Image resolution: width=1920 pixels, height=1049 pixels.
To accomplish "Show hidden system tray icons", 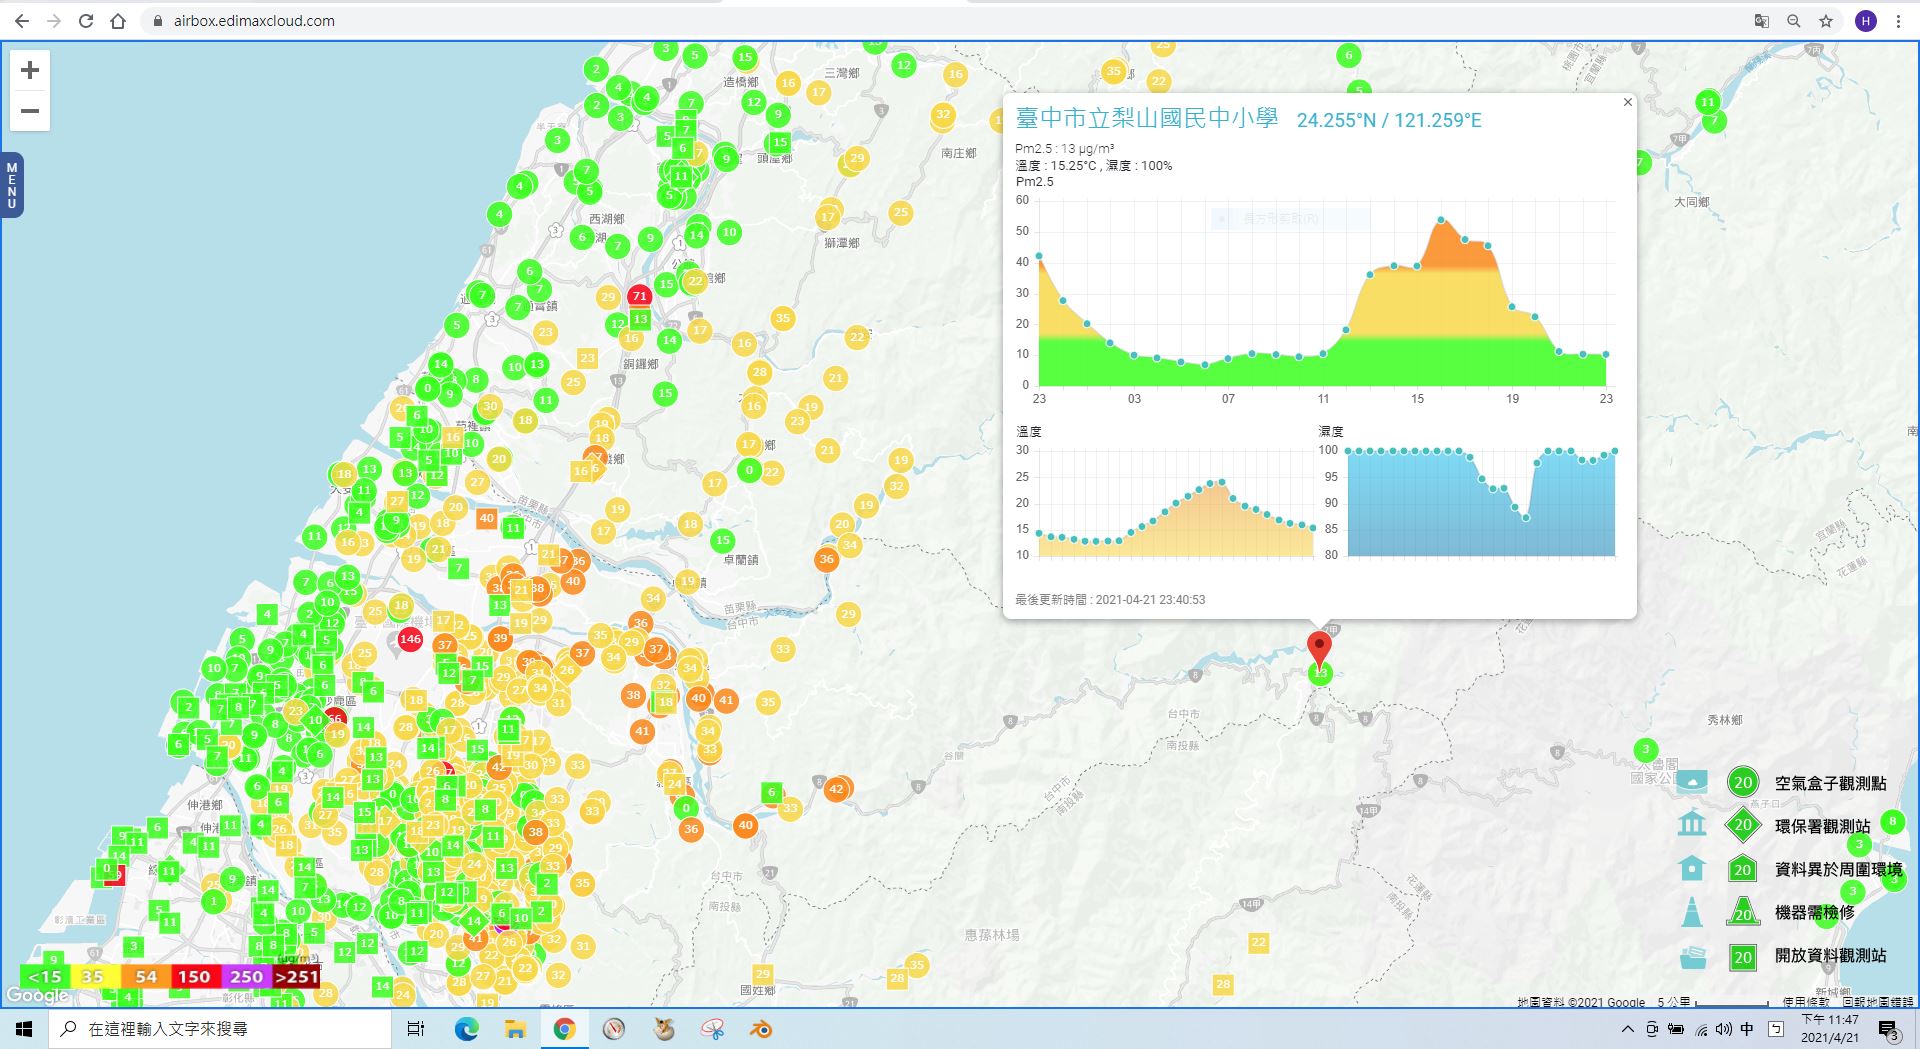I will (1627, 1029).
